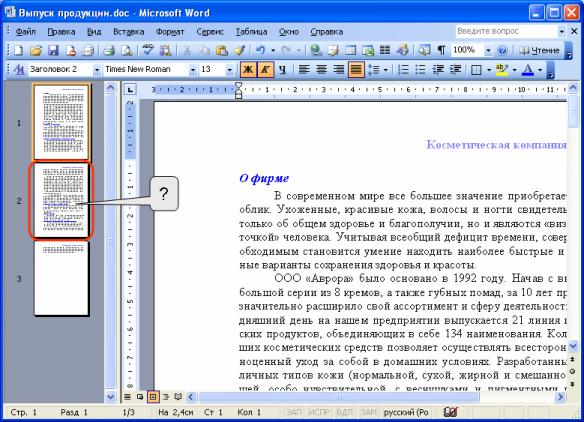Image resolution: width=584 pixels, height=422 pixels.
Task: Print the document with the printer icon
Action: tap(109, 50)
